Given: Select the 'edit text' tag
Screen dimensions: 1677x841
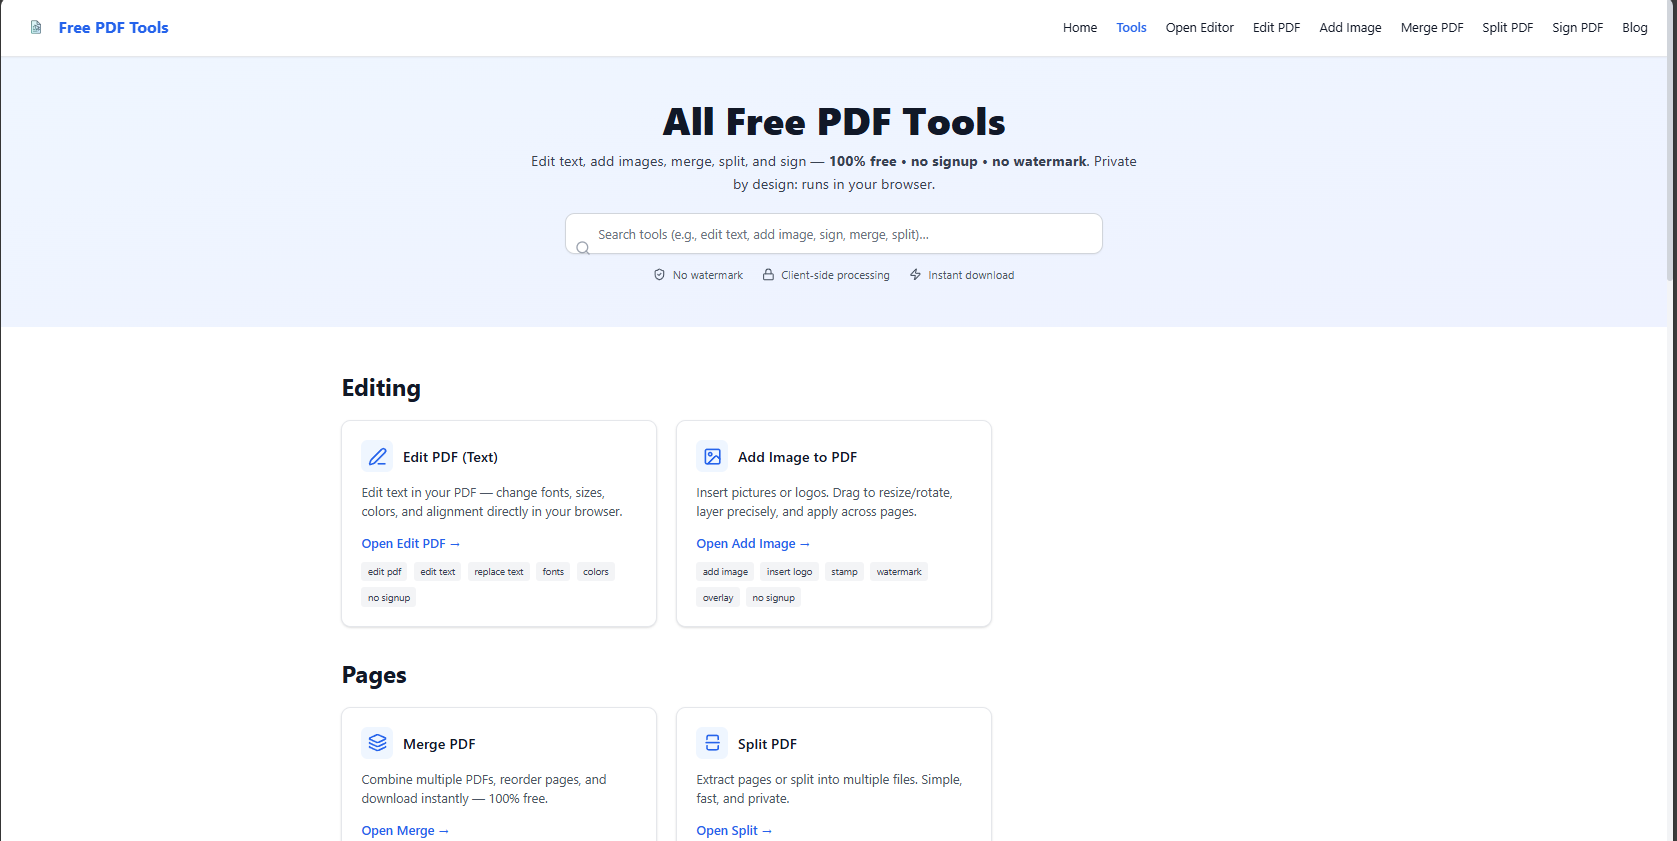Looking at the screenshot, I should pos(438,572).
